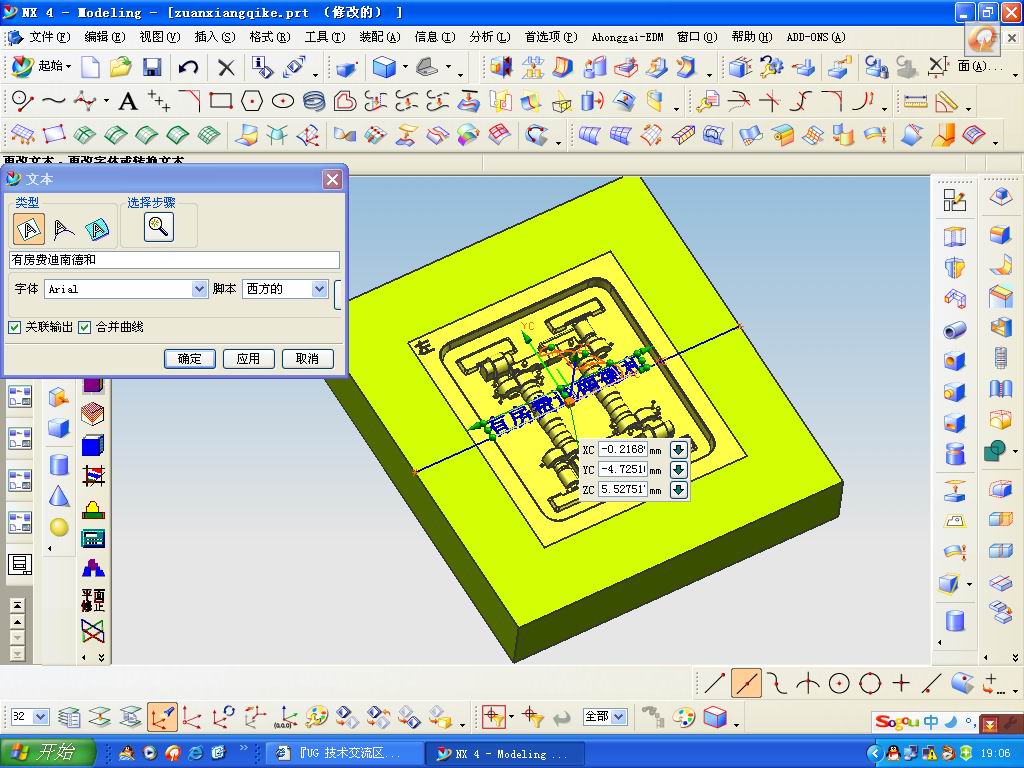Screen dimensions: 1024x768
Task: Click the Unite boolean icon
Action: tap(994, 451)
